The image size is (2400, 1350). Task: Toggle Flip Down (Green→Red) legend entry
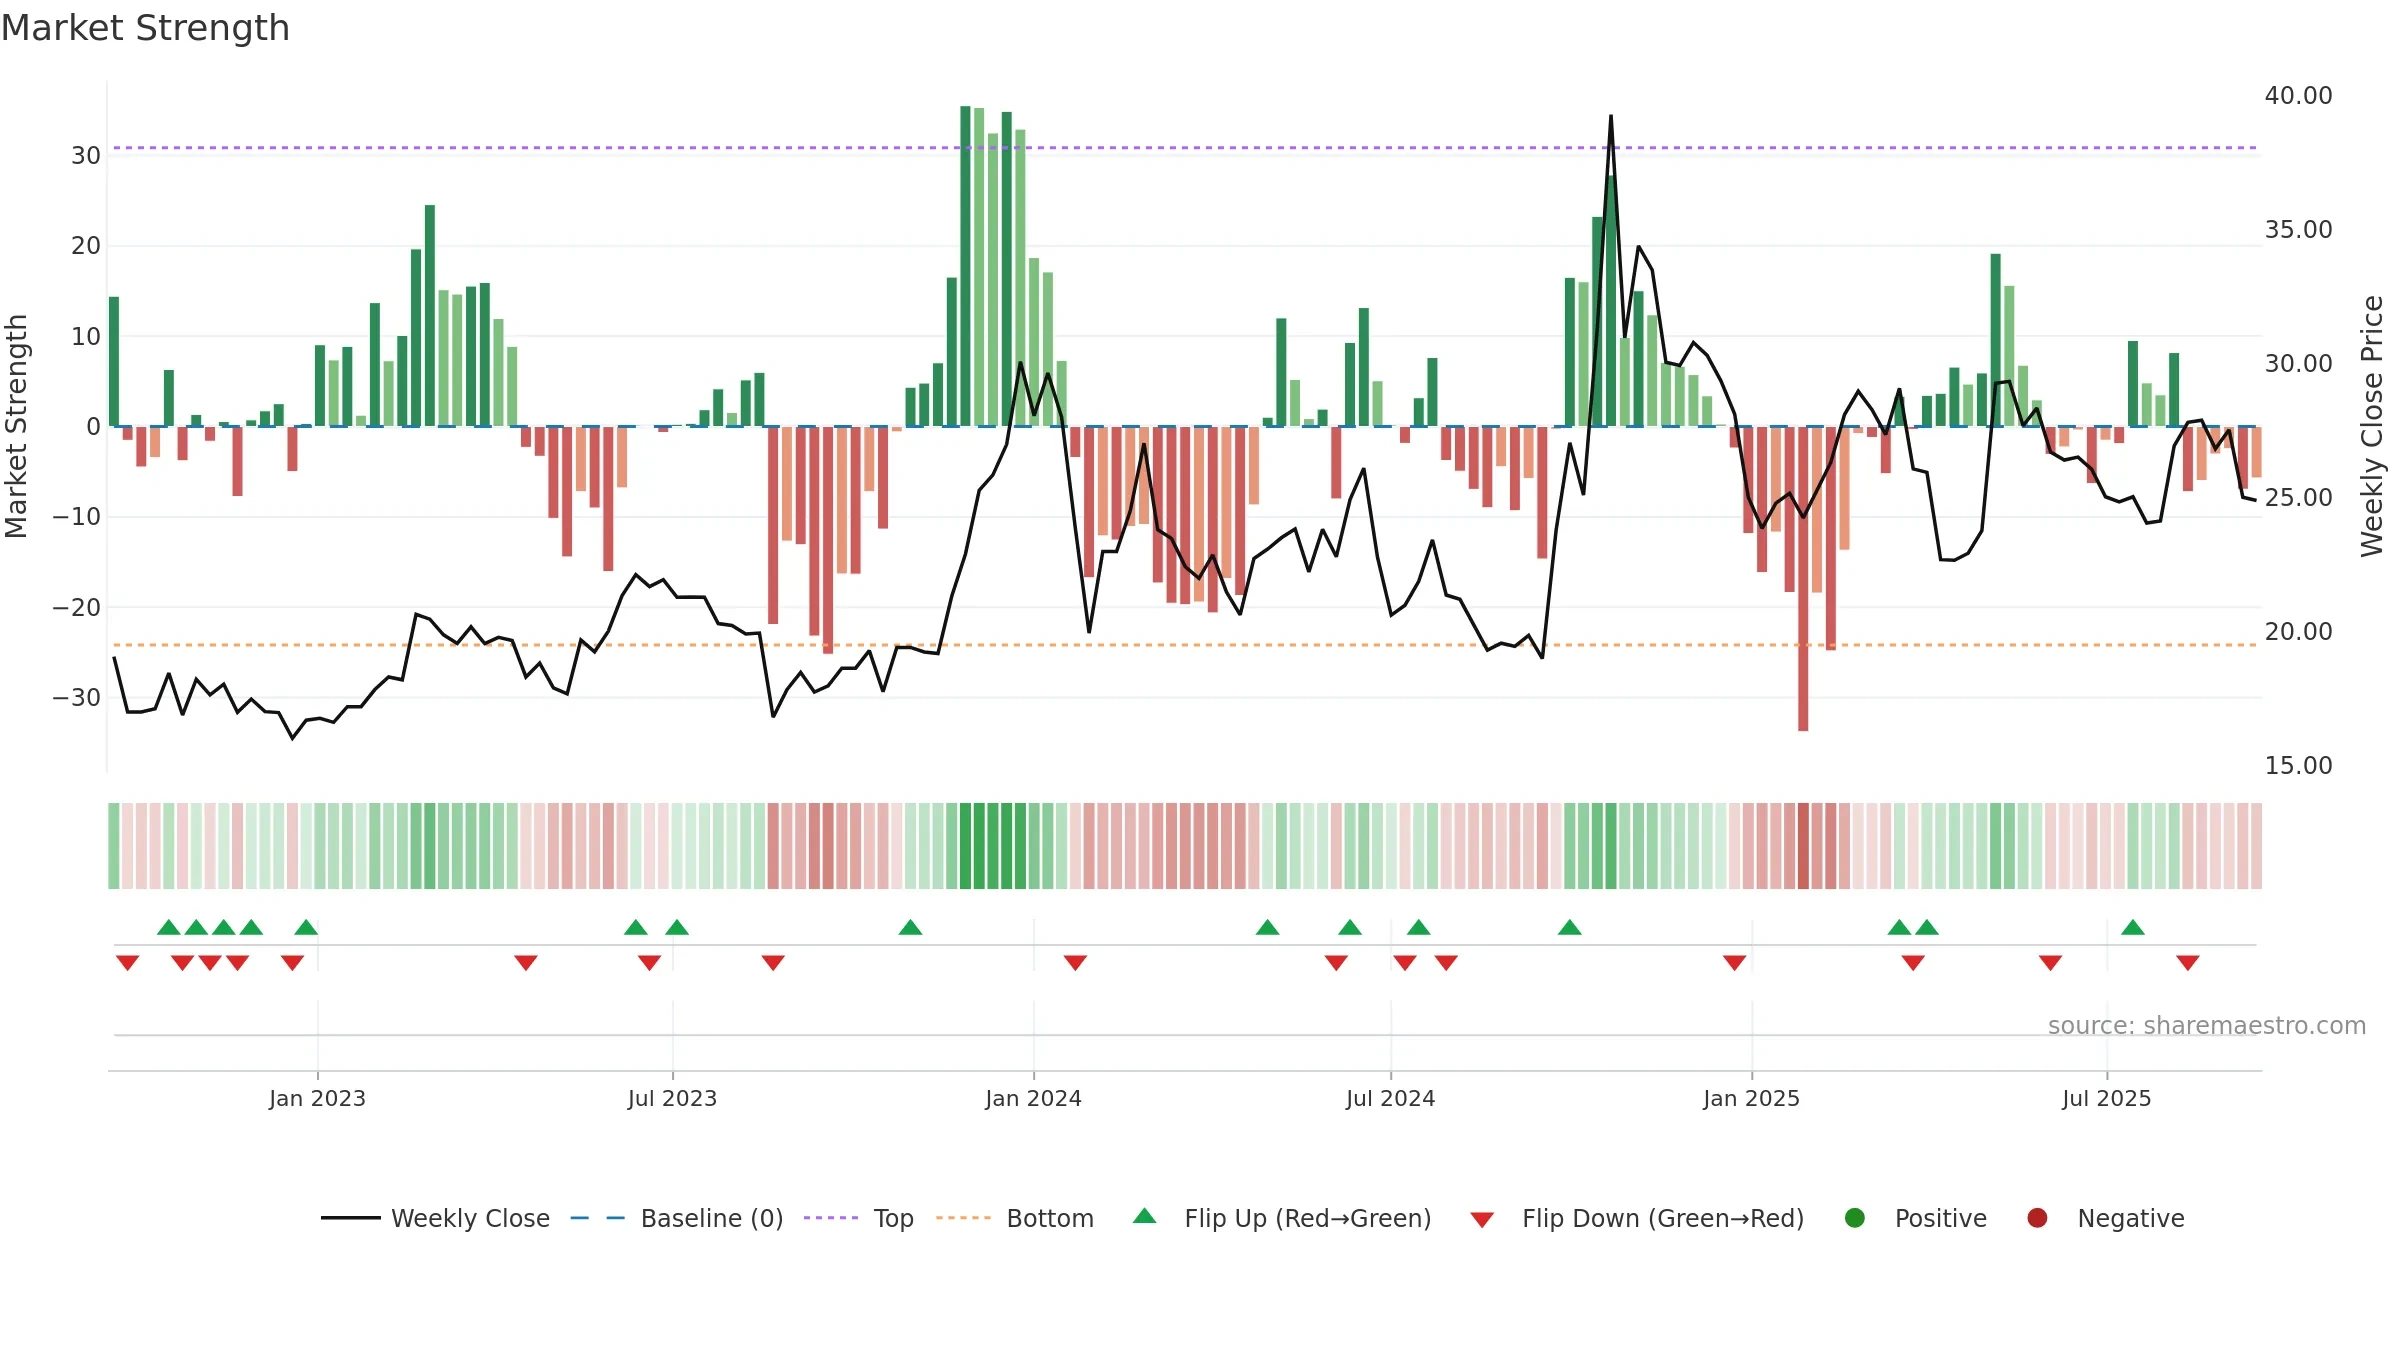[1637, 1218]
